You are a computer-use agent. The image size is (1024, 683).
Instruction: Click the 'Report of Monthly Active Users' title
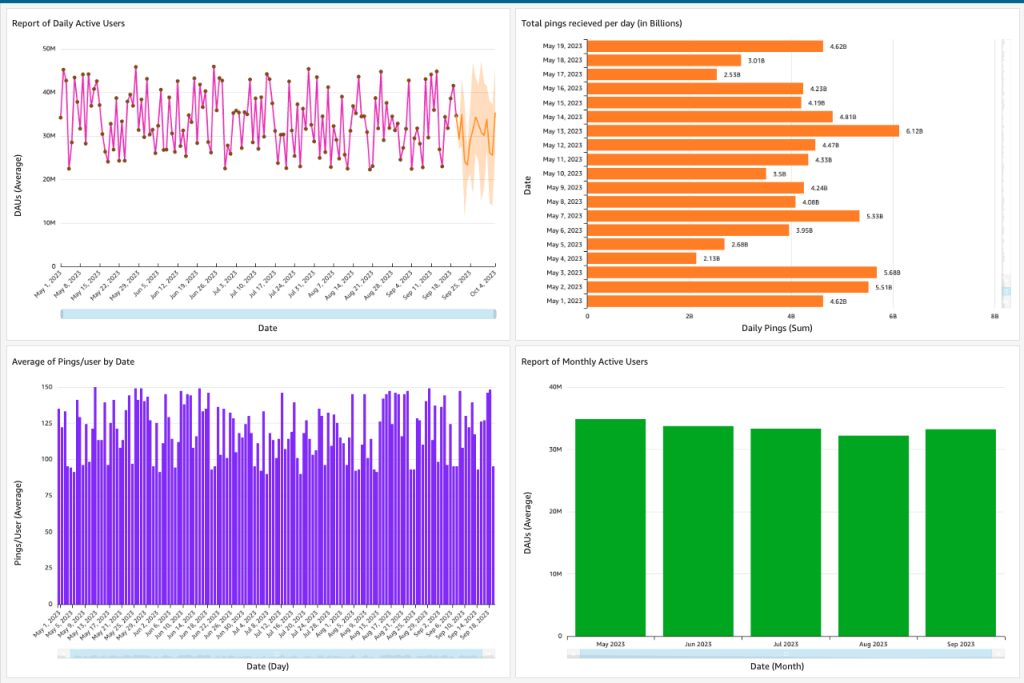point(584,362)
